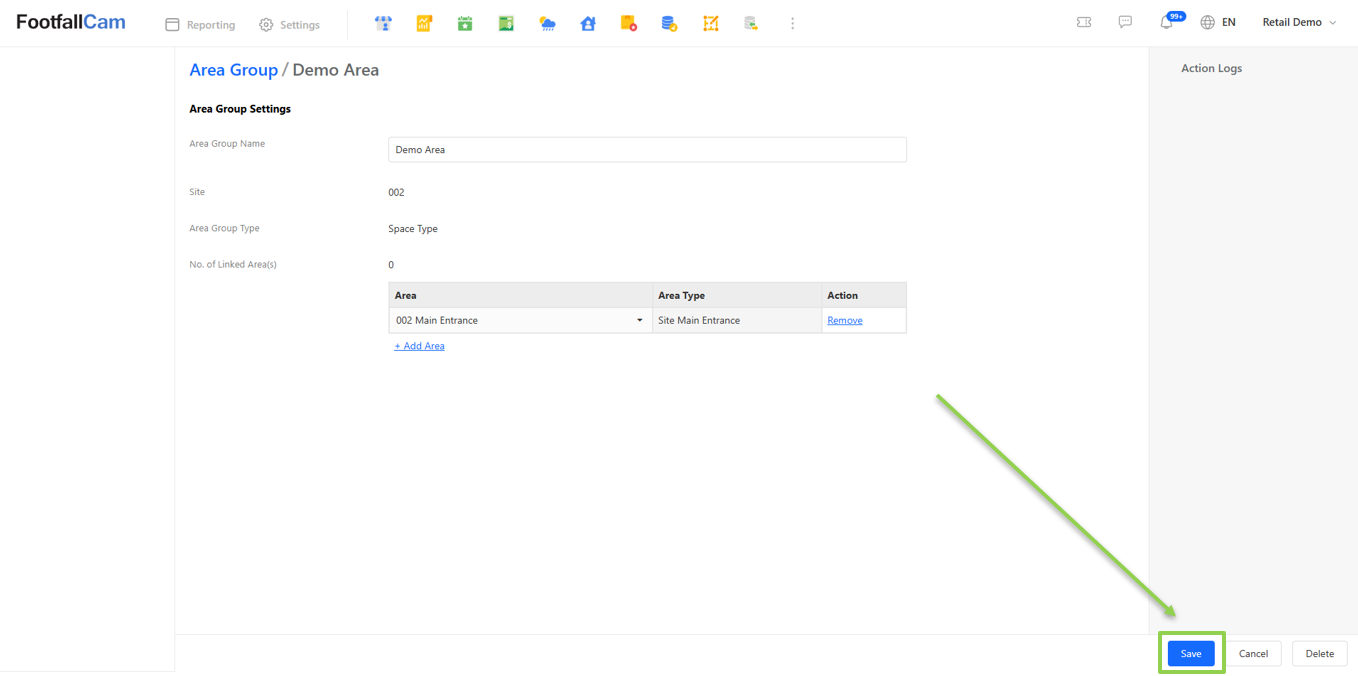Open the Retail Demo account dropdown
The image size is (1358, 676).
point(1298,22)
